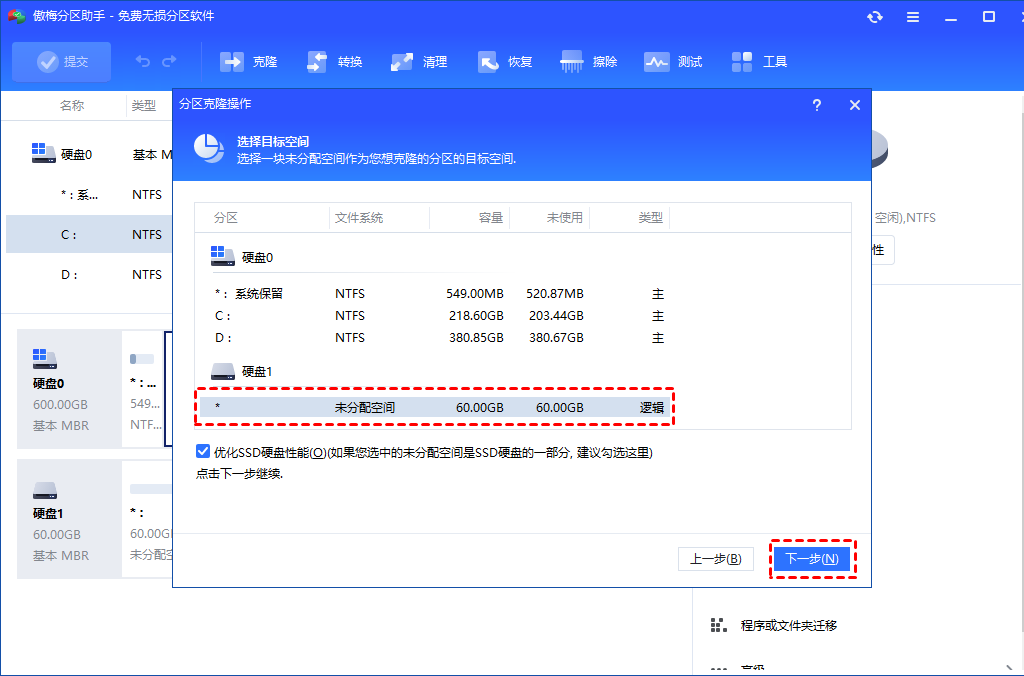Select D: row in main window list
This screenshot has height=676, width=1024.
point(89,274)
